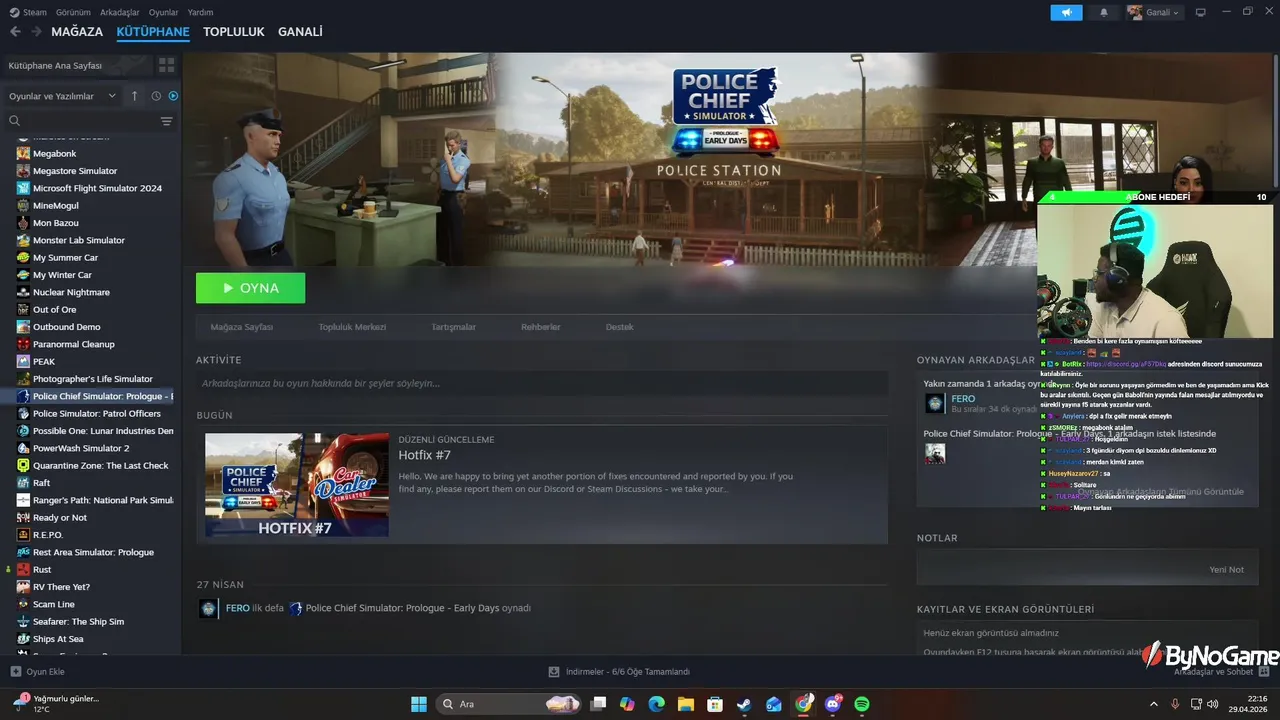Toggle the ready-to-play filter icon
This screenshot has width=1280, height=720.
click(173, 96)
